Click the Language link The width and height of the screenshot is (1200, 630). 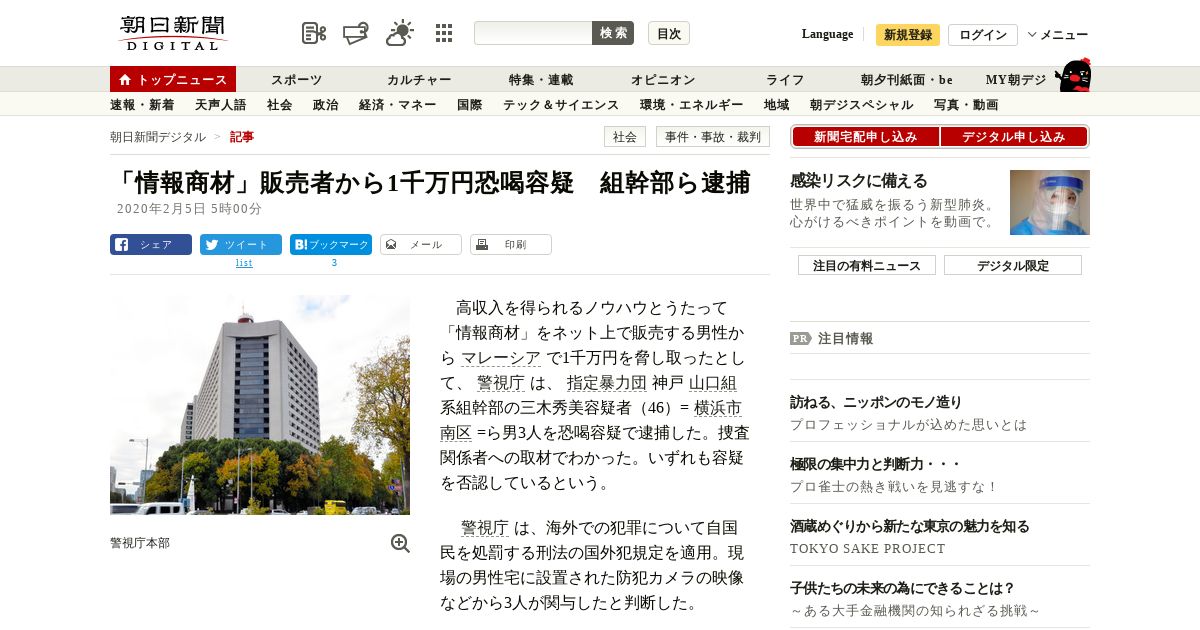pos(827,34)
